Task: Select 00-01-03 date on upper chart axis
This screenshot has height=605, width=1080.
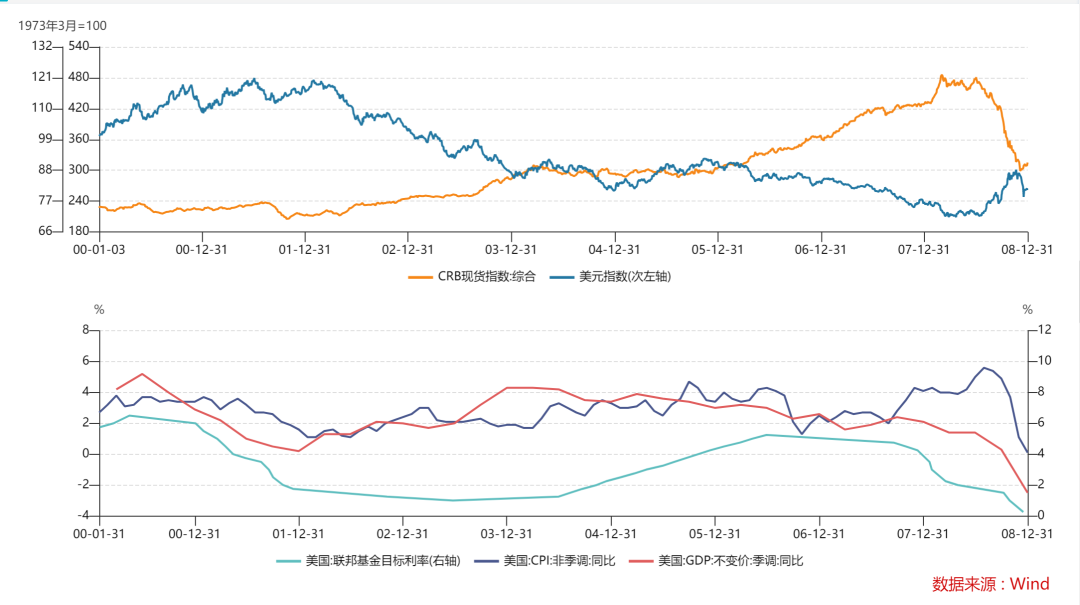Action: [x=100, y=249]
